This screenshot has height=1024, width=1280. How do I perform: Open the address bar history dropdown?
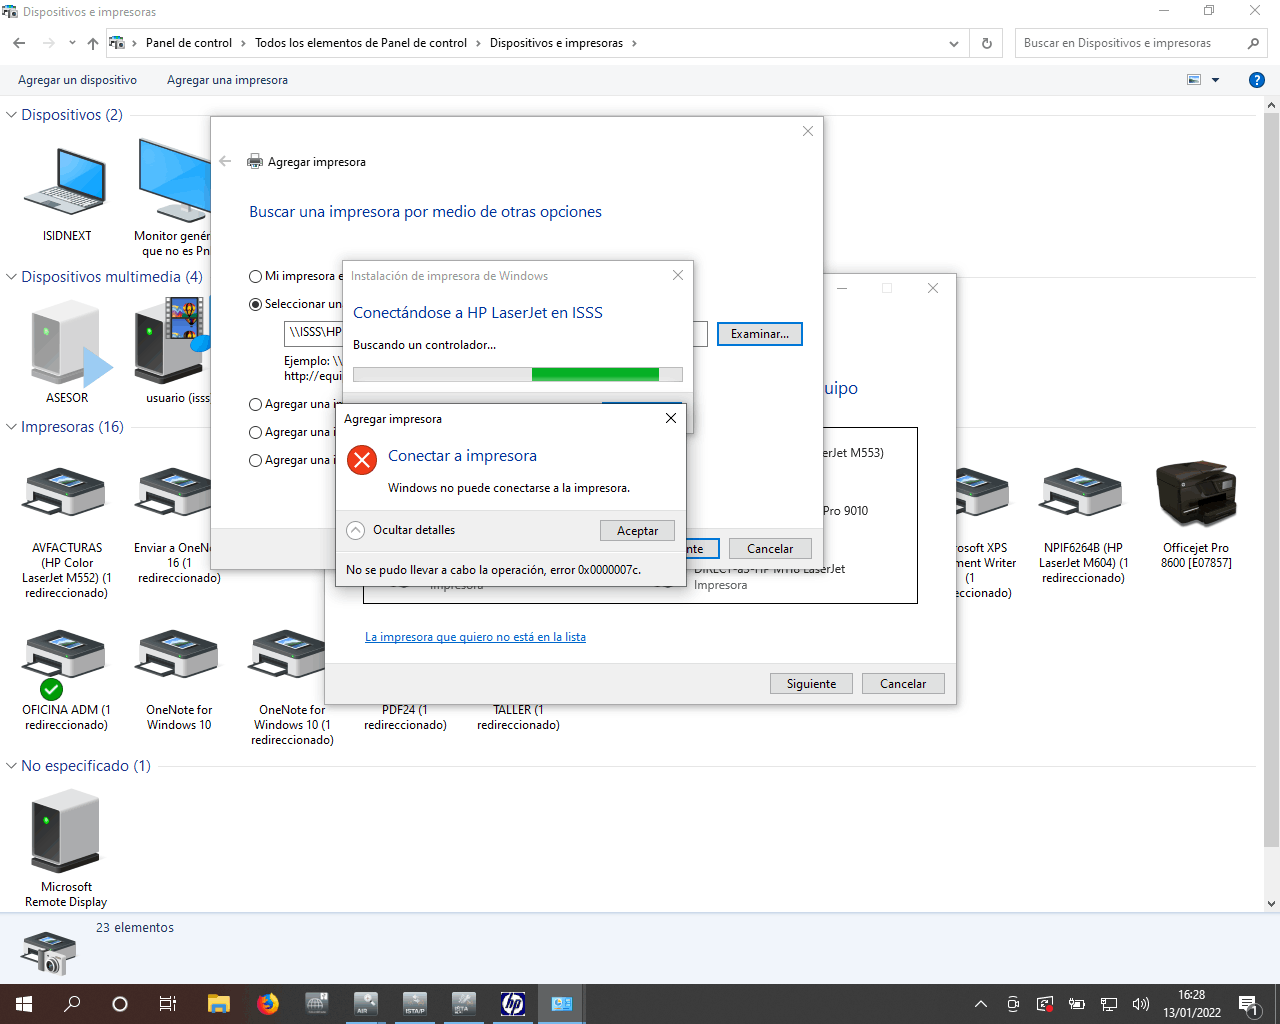[954, 43]
